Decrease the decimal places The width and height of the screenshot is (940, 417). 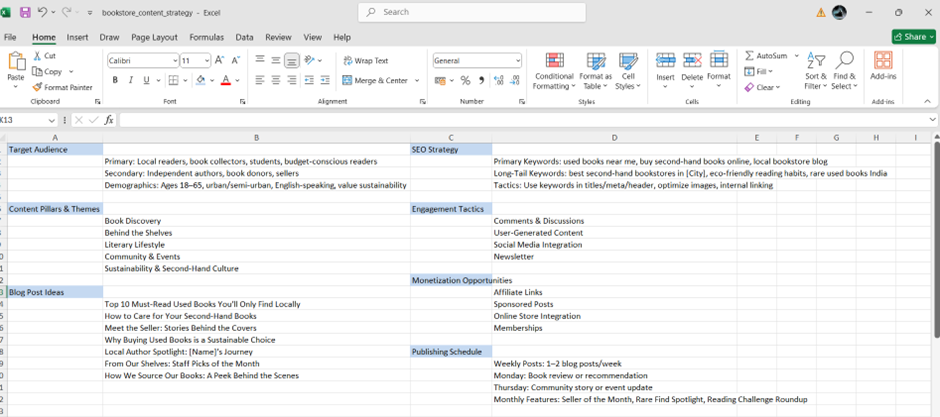click(514, 80)
